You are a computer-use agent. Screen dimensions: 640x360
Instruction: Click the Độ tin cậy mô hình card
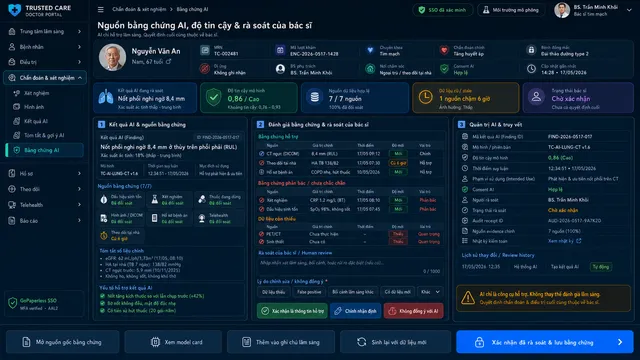[x=249, y=98]
